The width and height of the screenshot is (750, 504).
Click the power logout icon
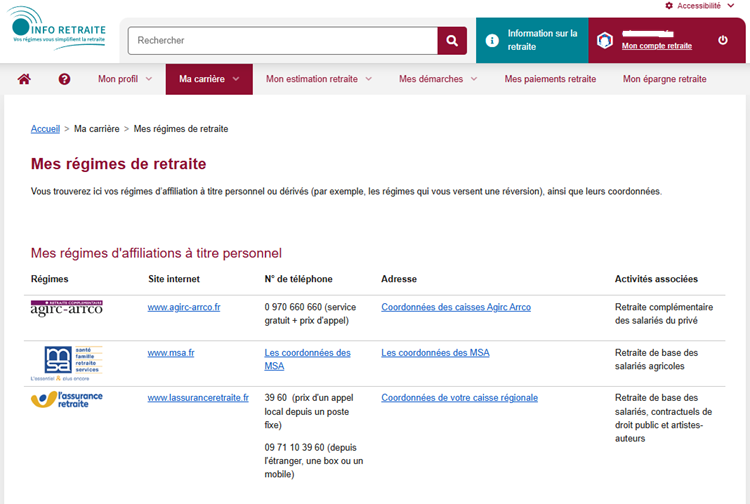(x=723, y=41)
